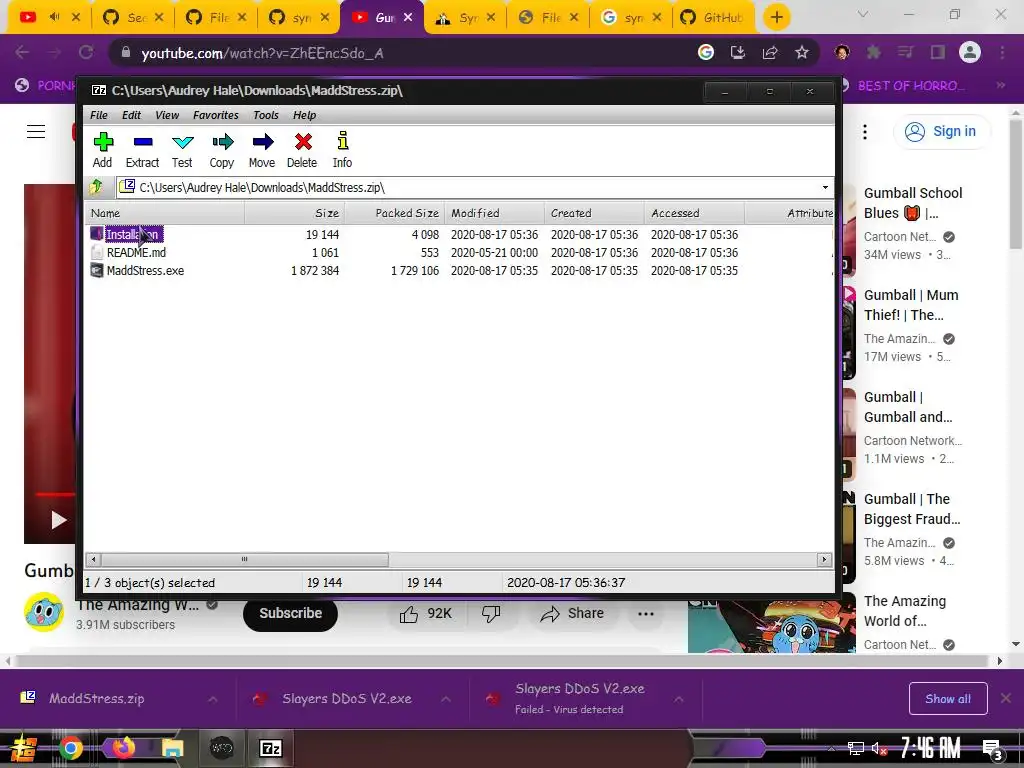
Task: Choose the Move toolbar icon
Action: 262,150
